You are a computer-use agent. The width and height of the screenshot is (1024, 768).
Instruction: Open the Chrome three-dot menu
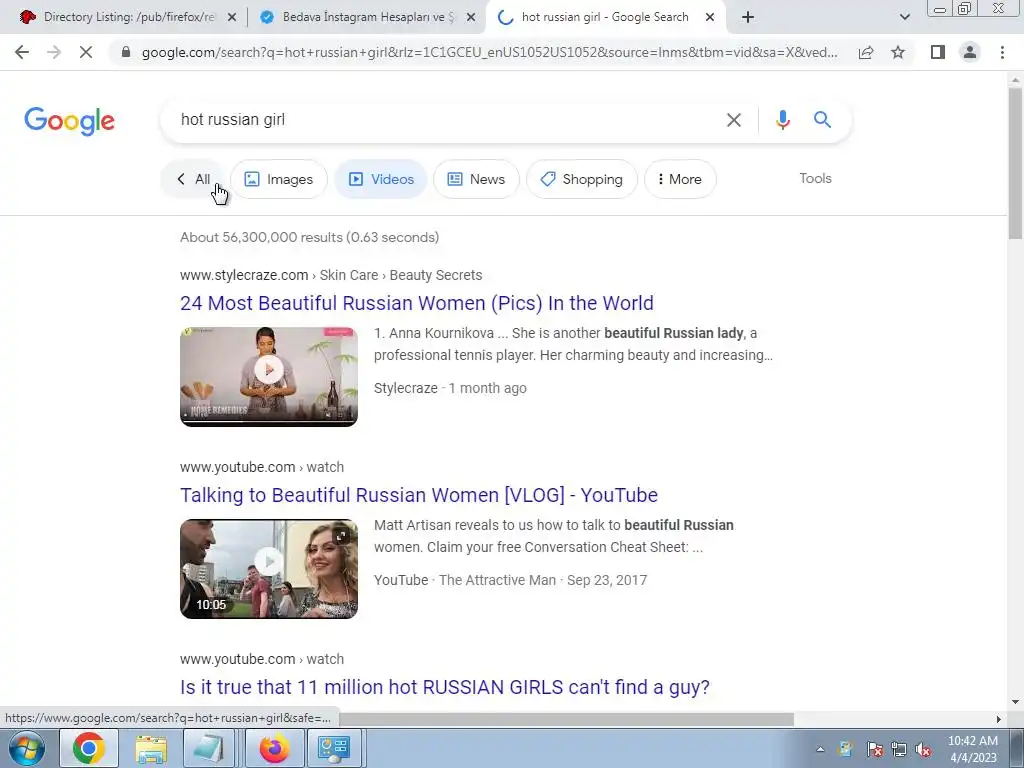[x=1002, y=52]
